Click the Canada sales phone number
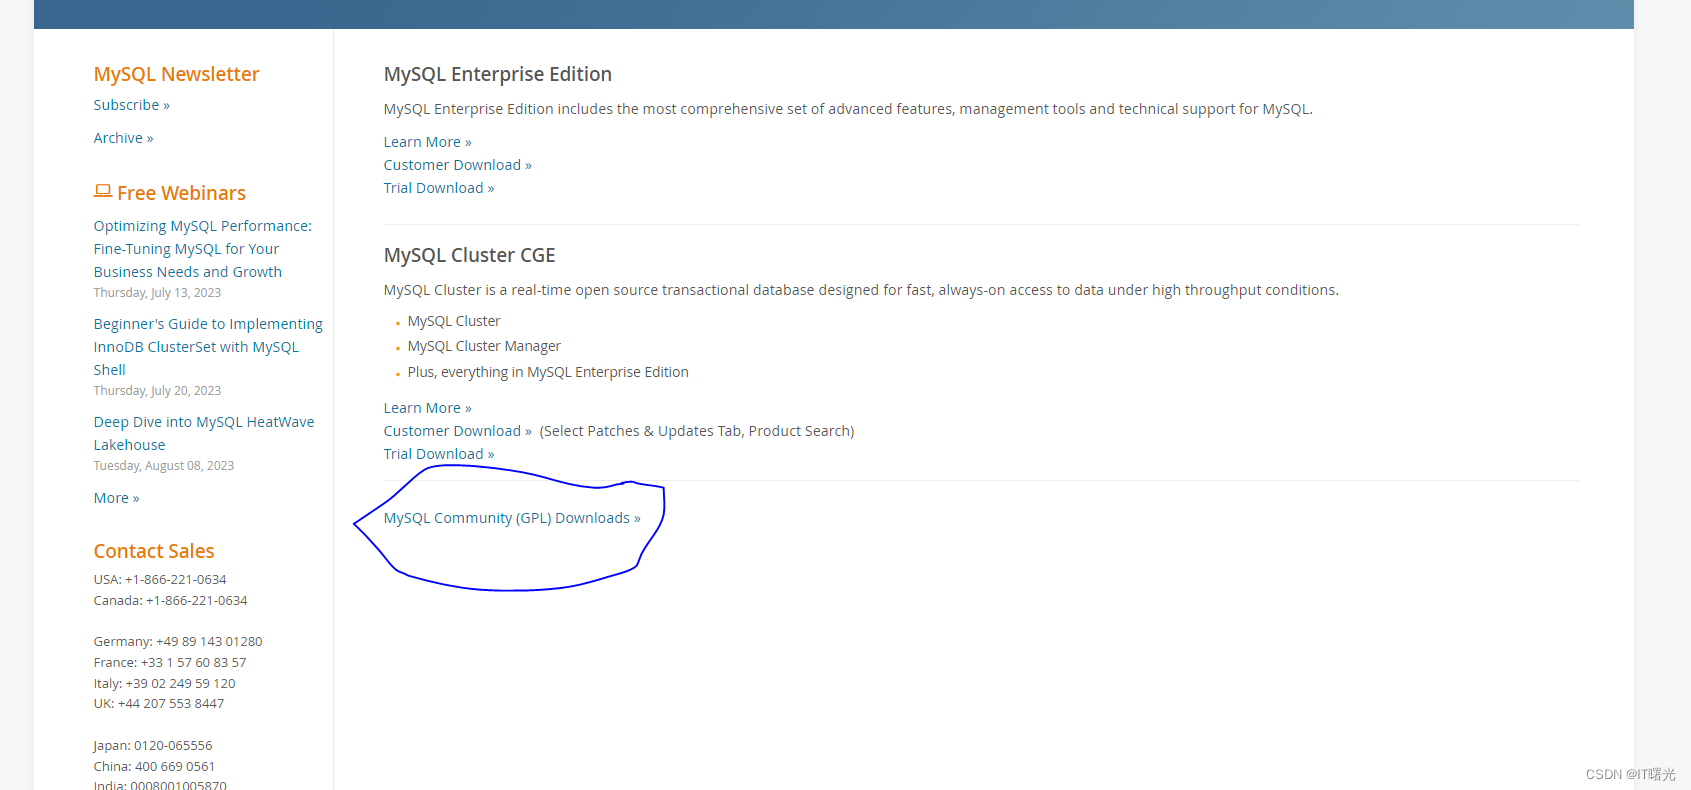Screen dimensions: 1691x790 (197, 601)
